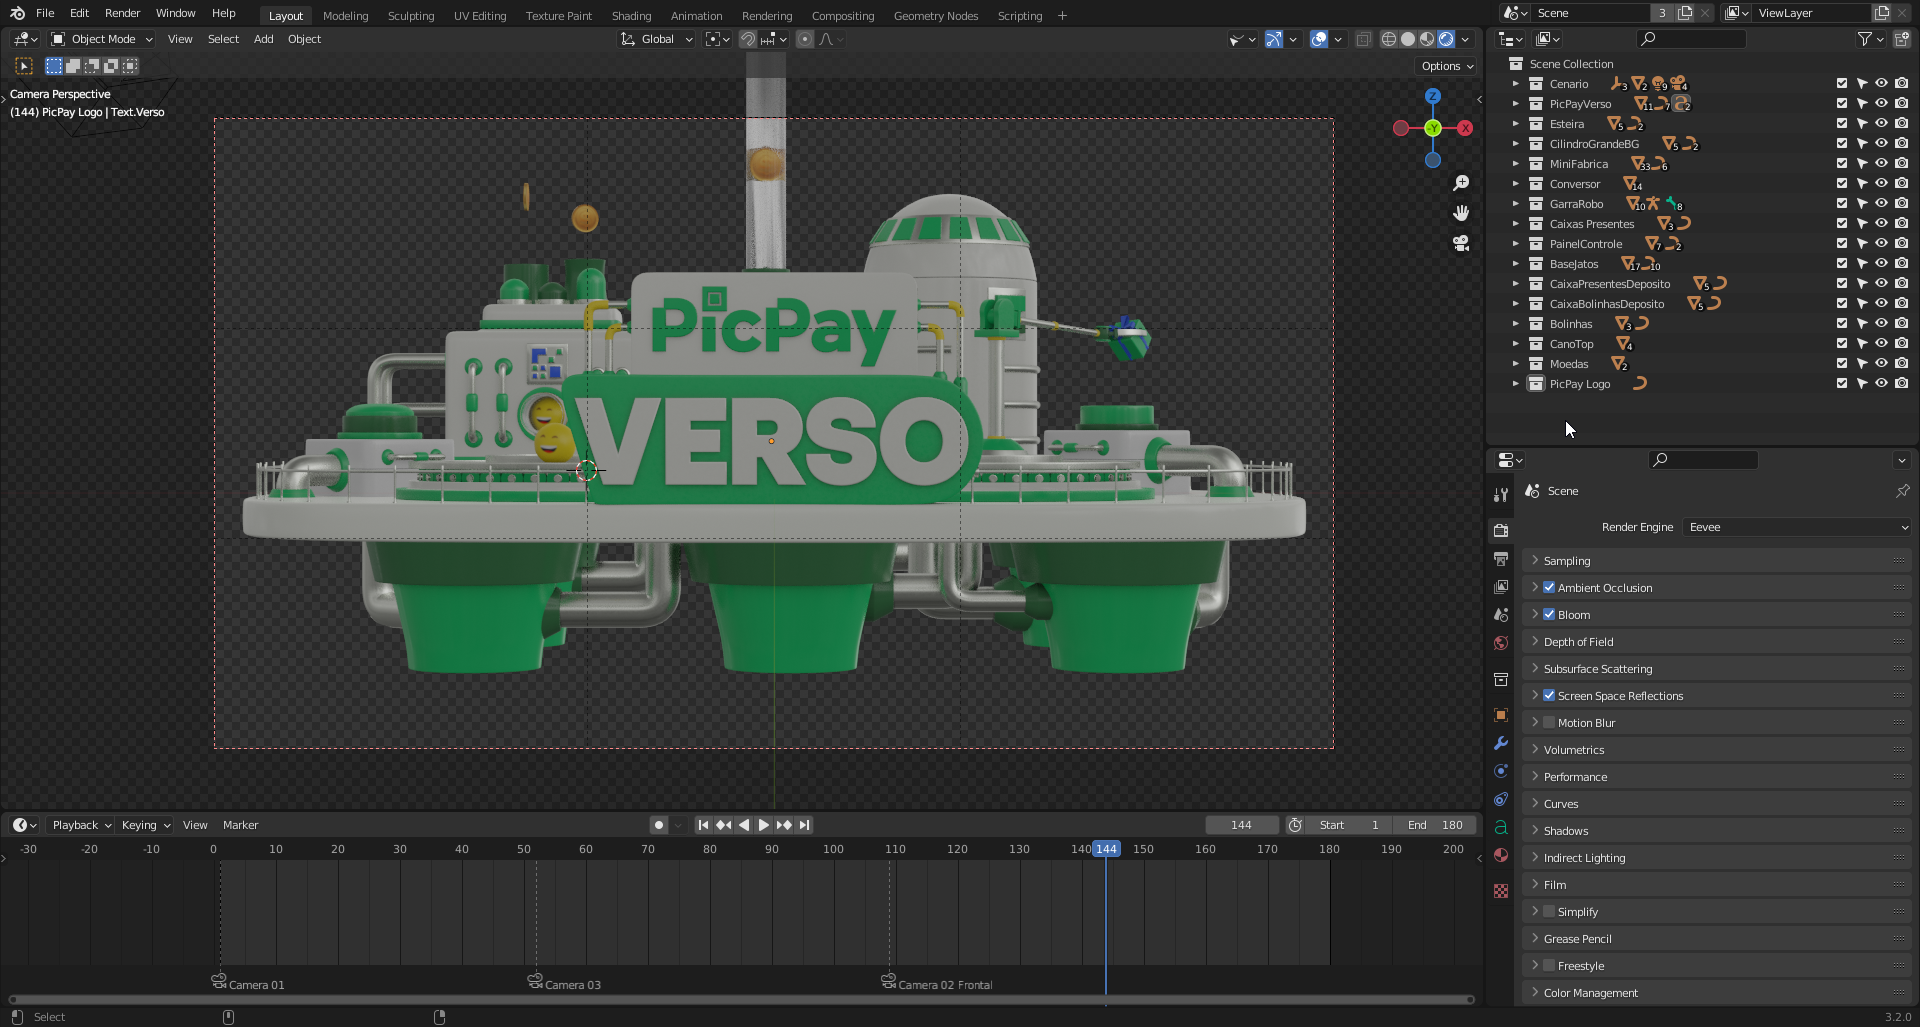This screenshot has width=1920, height=1027.
Task: Open Render properties tab icon
Action: pos(1501,530)
